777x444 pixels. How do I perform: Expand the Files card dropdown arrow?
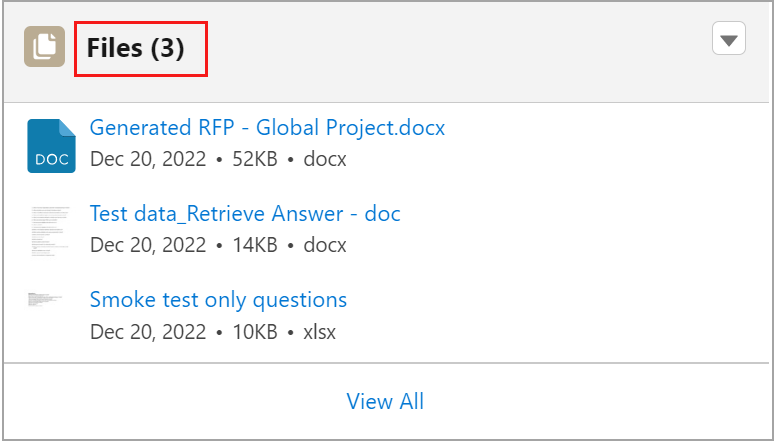coord(728,39)
